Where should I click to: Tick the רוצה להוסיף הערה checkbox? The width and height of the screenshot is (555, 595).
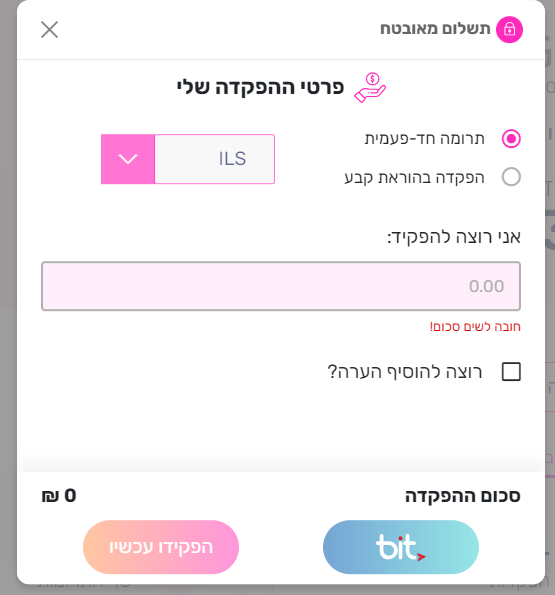click(511, 371)
